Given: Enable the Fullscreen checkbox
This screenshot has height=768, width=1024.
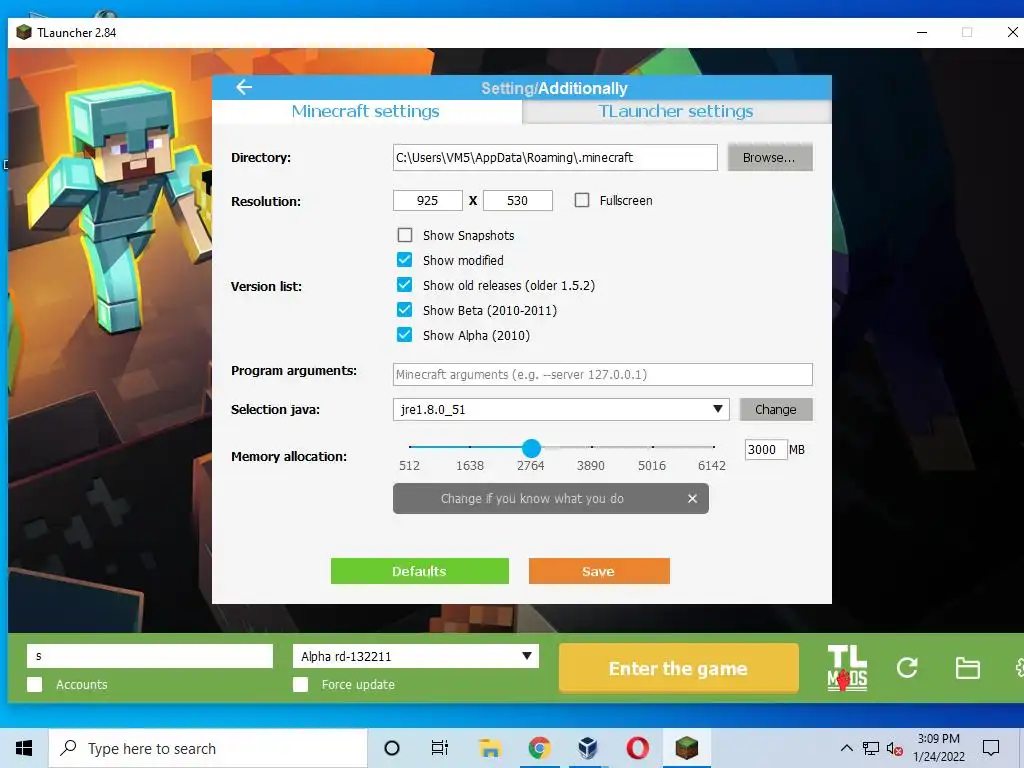Looking at the screenshot, I should coord(582,200).
